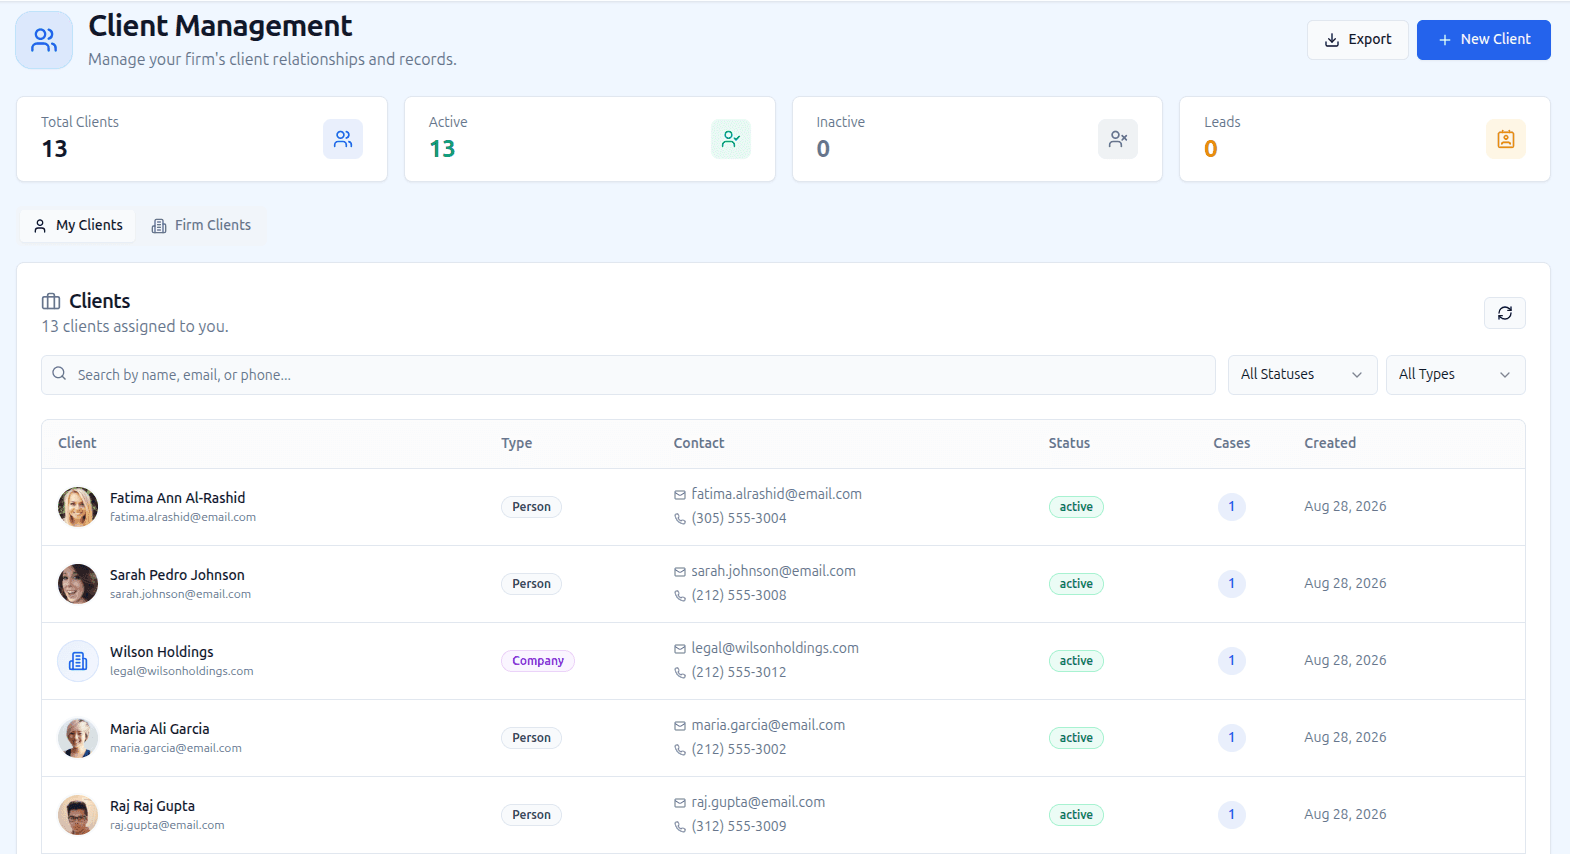
Task: Click Fatima Ann Al-Rashid's Person type badge
Action: click(x=531, y=507)
